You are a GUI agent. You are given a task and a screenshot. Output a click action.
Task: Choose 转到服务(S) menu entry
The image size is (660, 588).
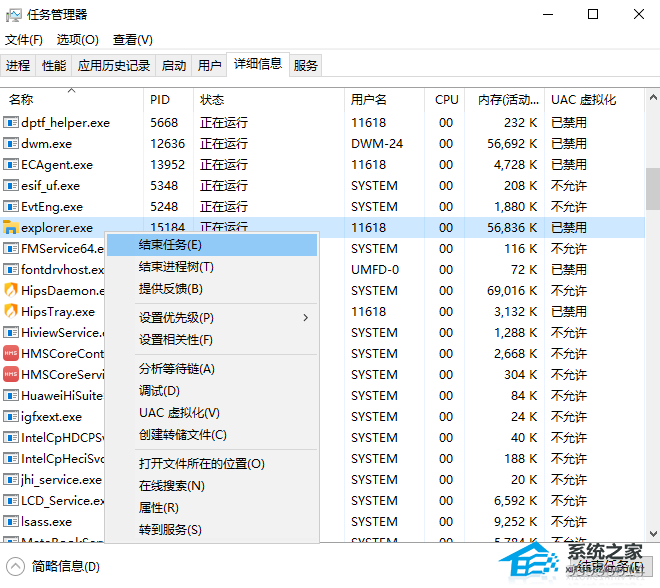coord(212,529)
